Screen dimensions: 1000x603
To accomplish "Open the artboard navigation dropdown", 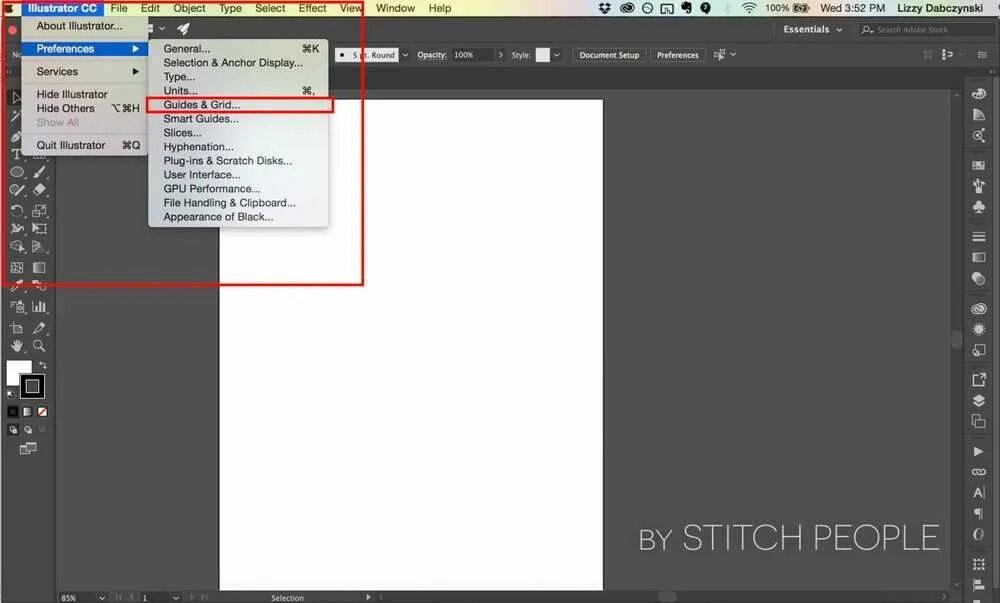I will (175, 597).
